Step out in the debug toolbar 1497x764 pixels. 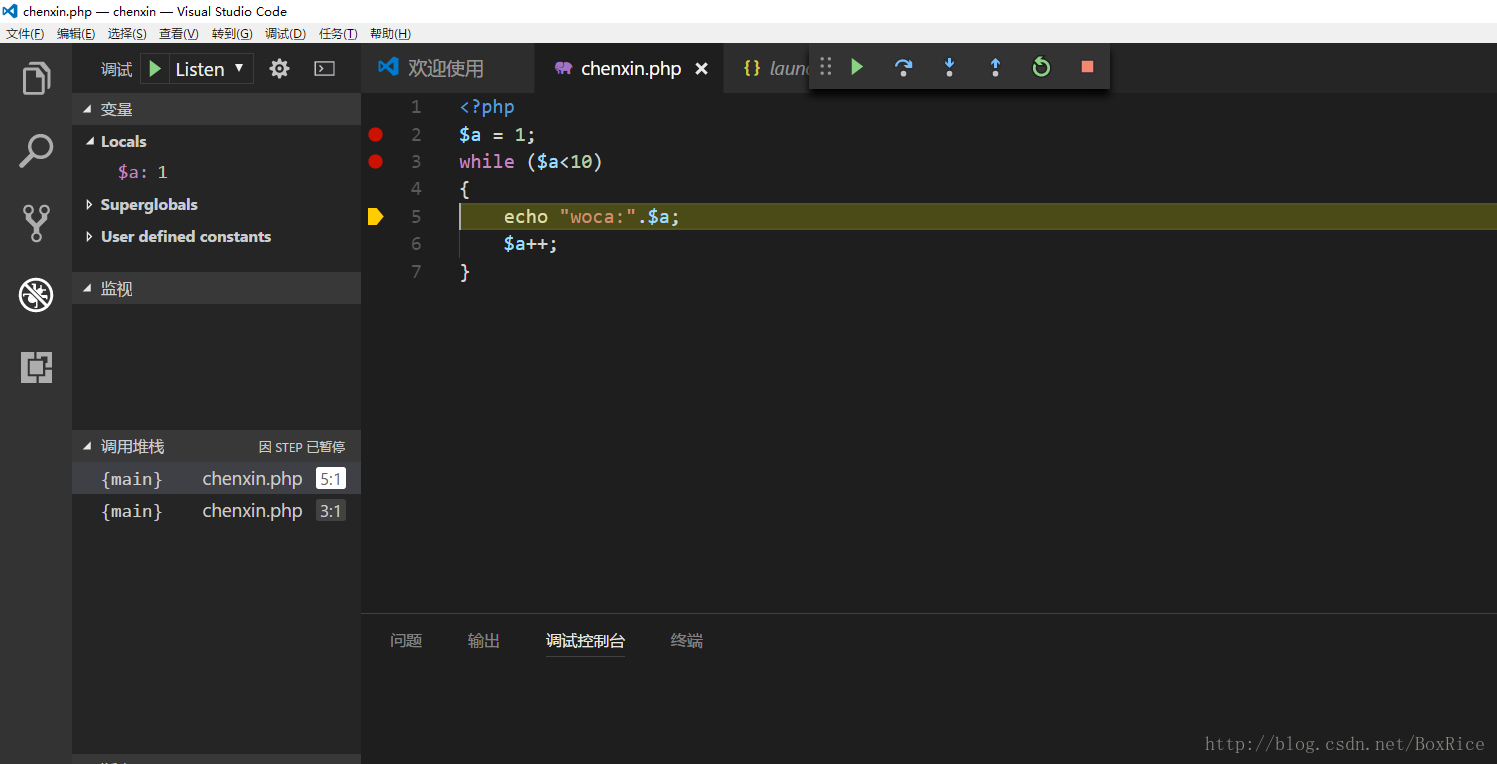(x=996, y=67)
